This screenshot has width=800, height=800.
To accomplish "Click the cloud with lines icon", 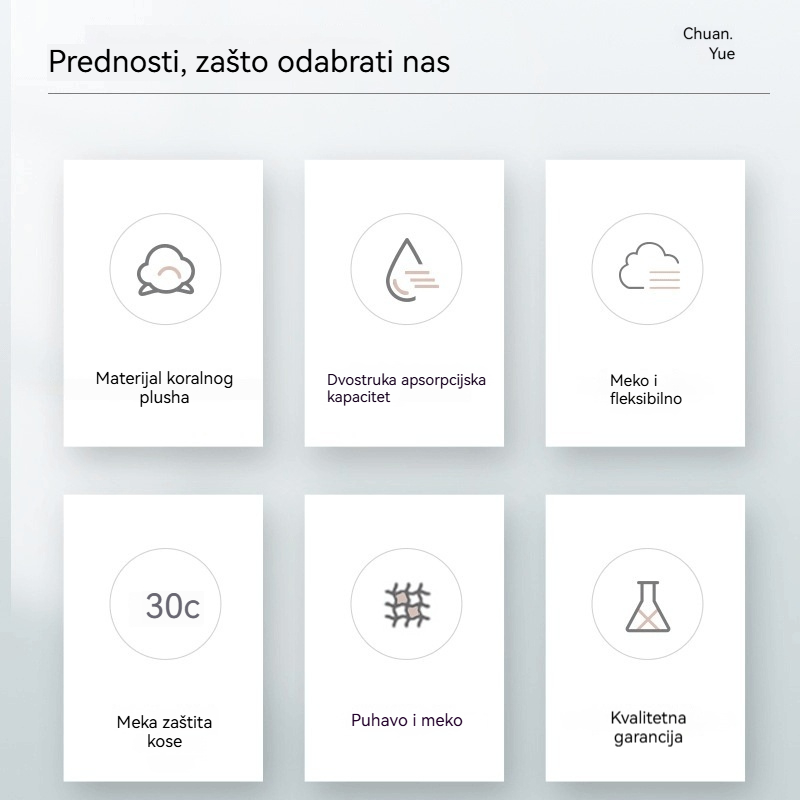I will (x=647, y=268).
